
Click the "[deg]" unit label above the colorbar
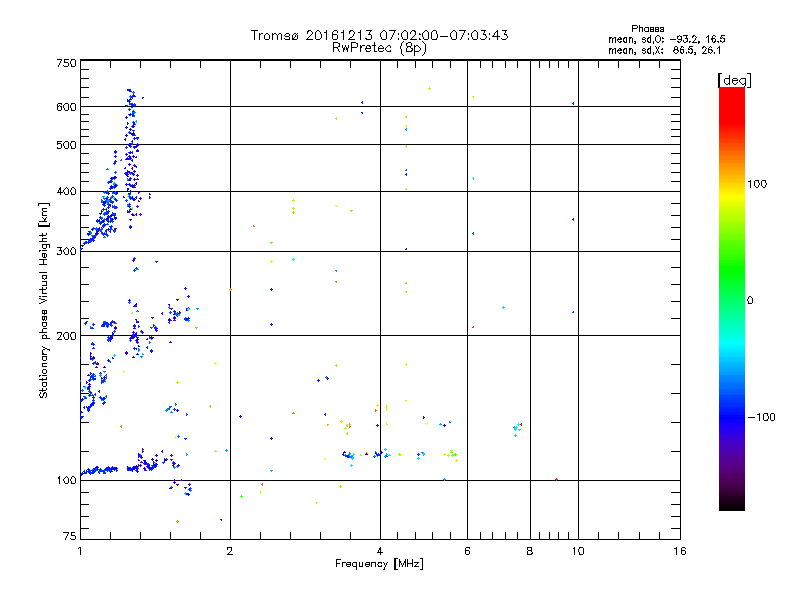734,80
